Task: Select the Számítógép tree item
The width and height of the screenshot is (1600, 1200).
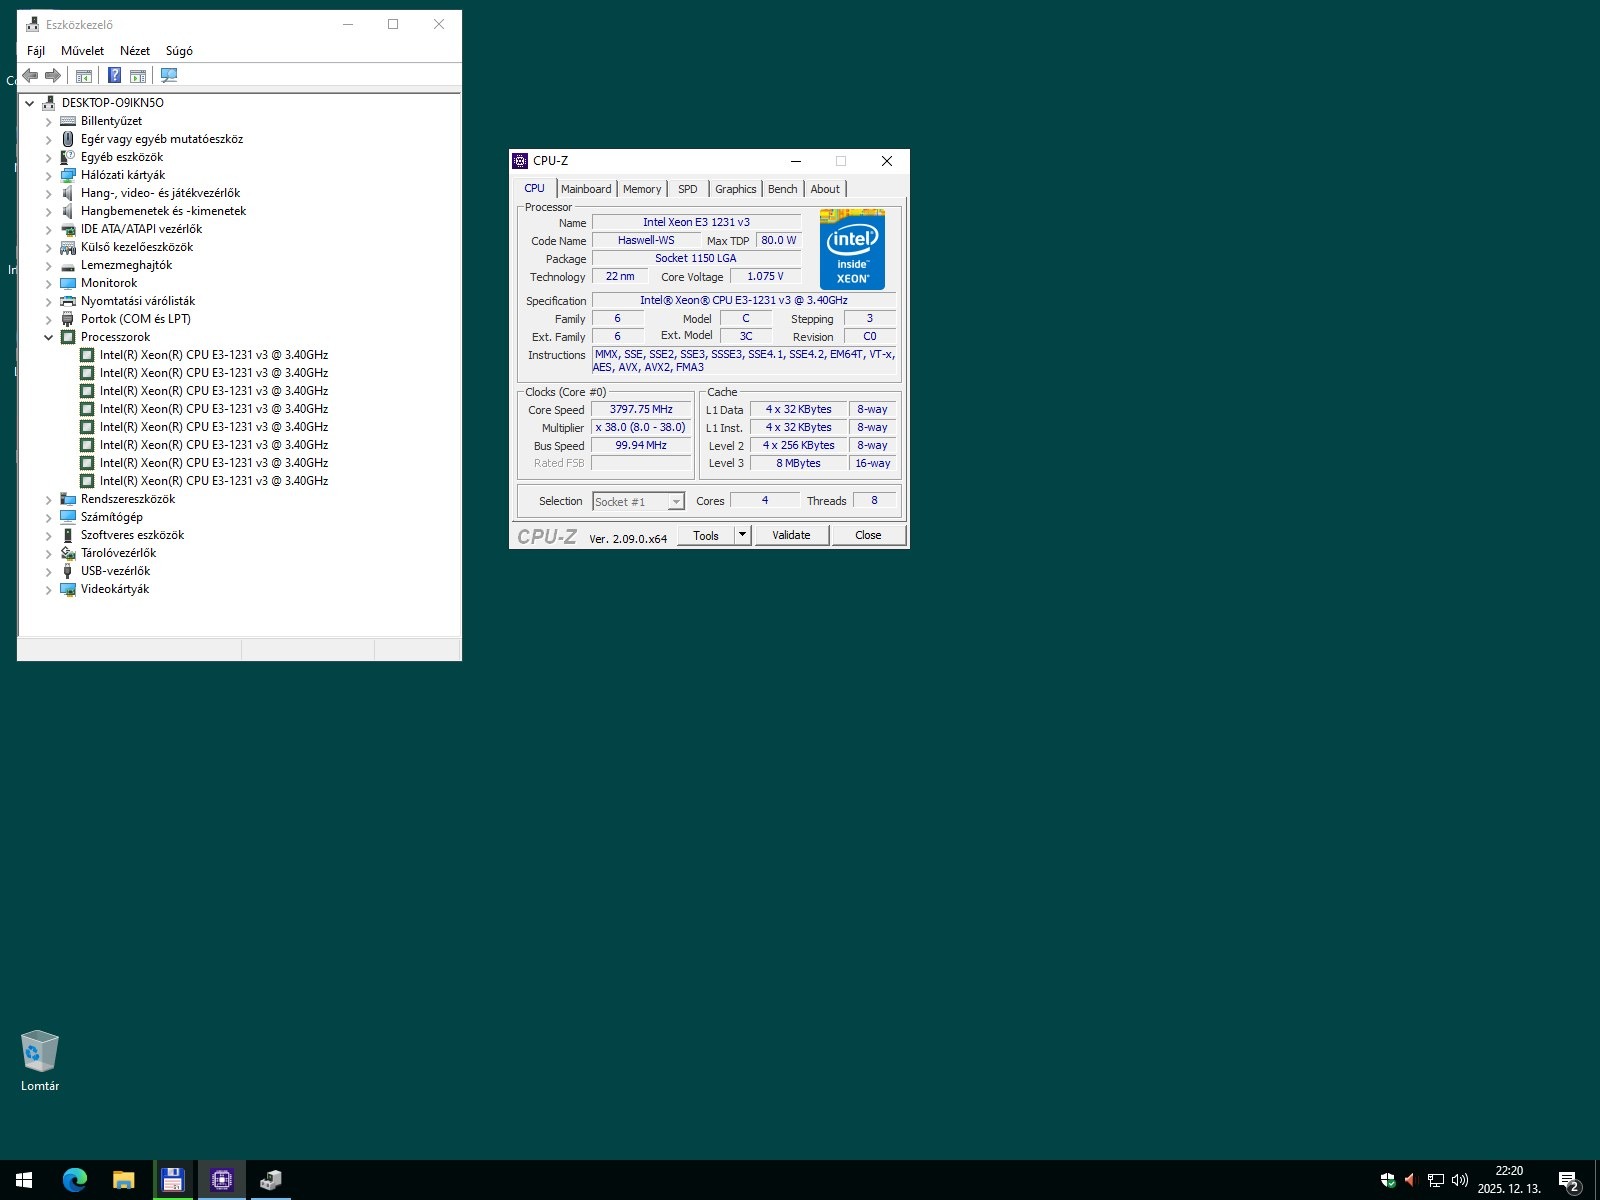Action: coord(112,517)
